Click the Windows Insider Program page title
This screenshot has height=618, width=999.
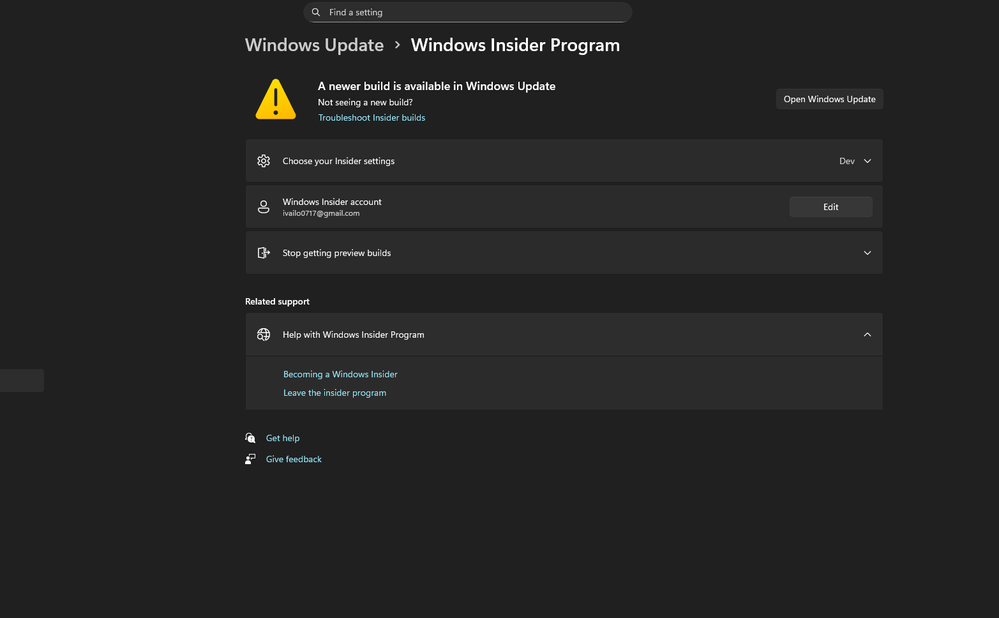tap(515, 45)
